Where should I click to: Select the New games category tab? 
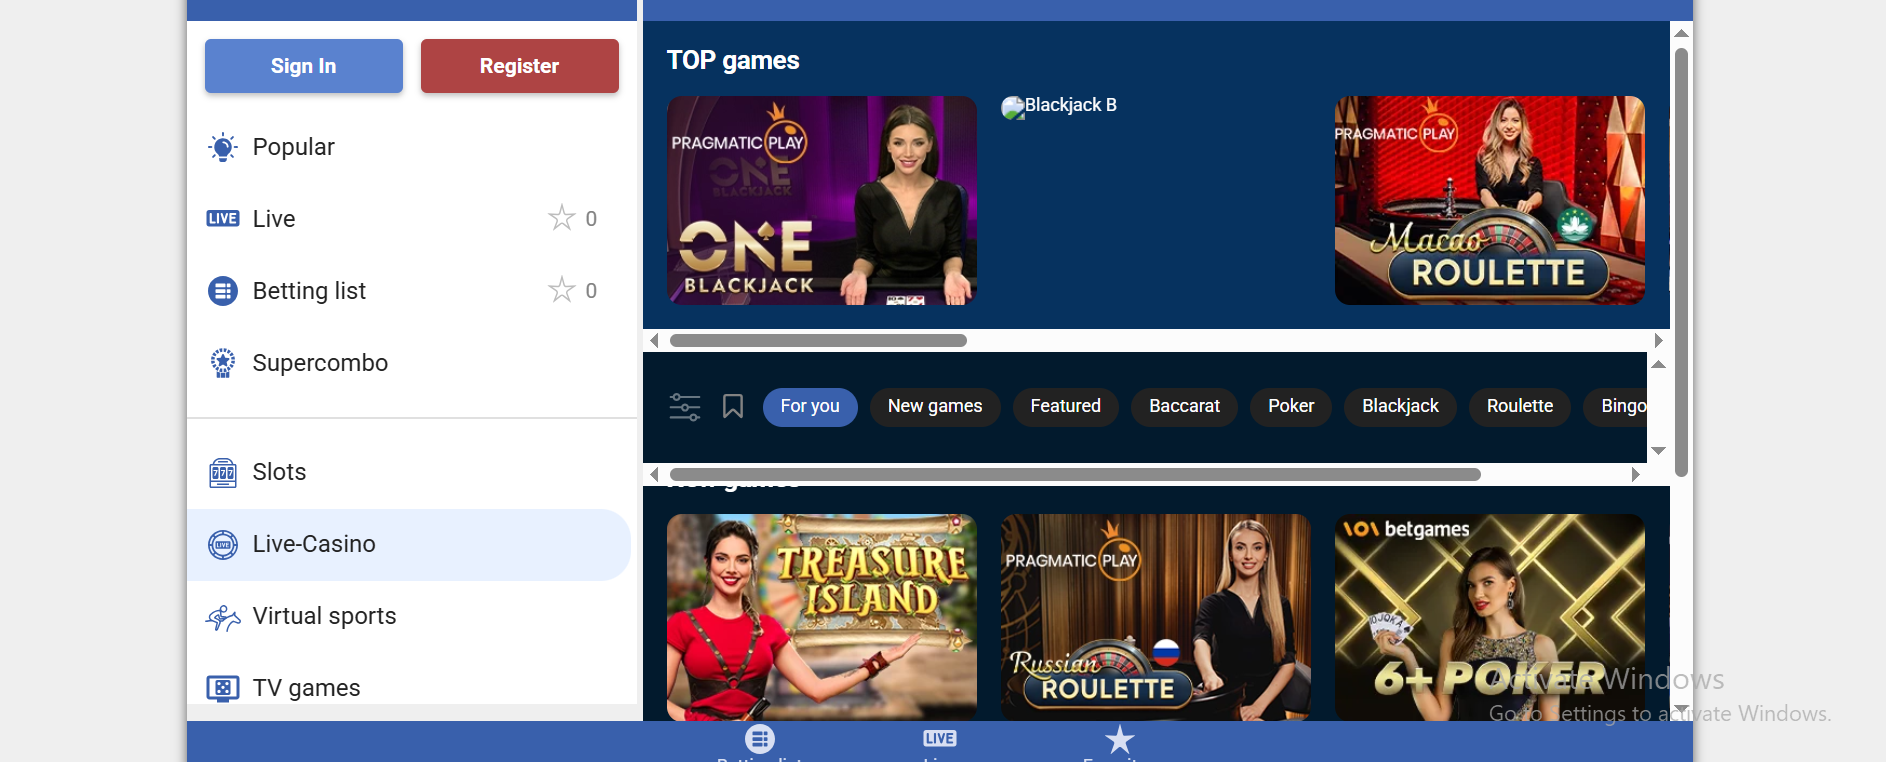[935, 407]
